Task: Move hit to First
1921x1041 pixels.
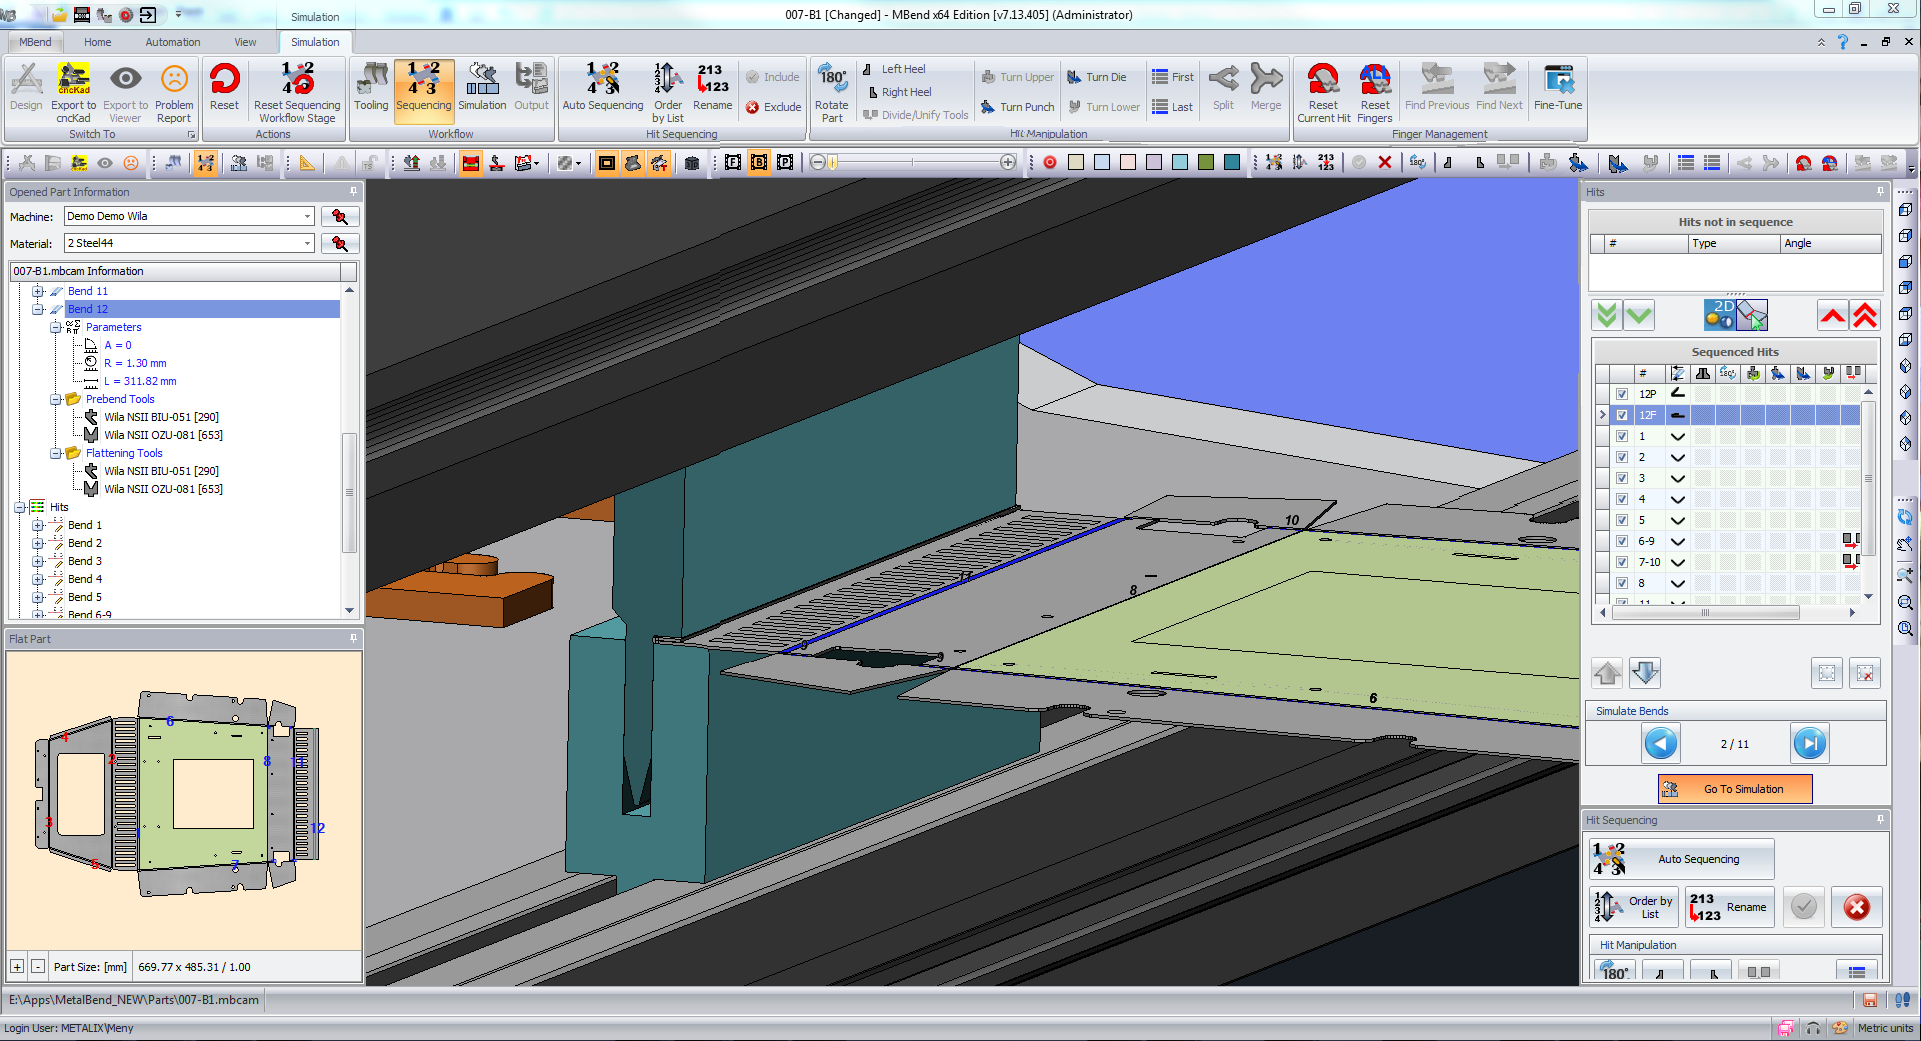Action: pos(1173,77)
